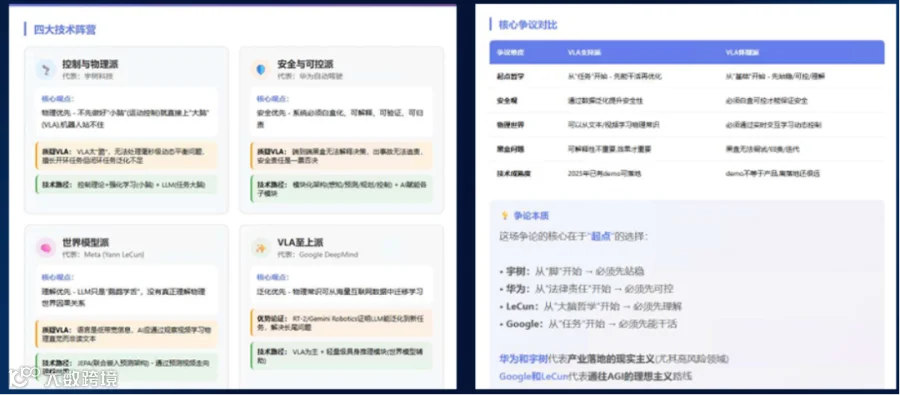The height and width of the screenshot is (395, 900).
Task: Click the pink brain icon of 世界模型派
Action: pyautogui.click(x=45, y=247)
